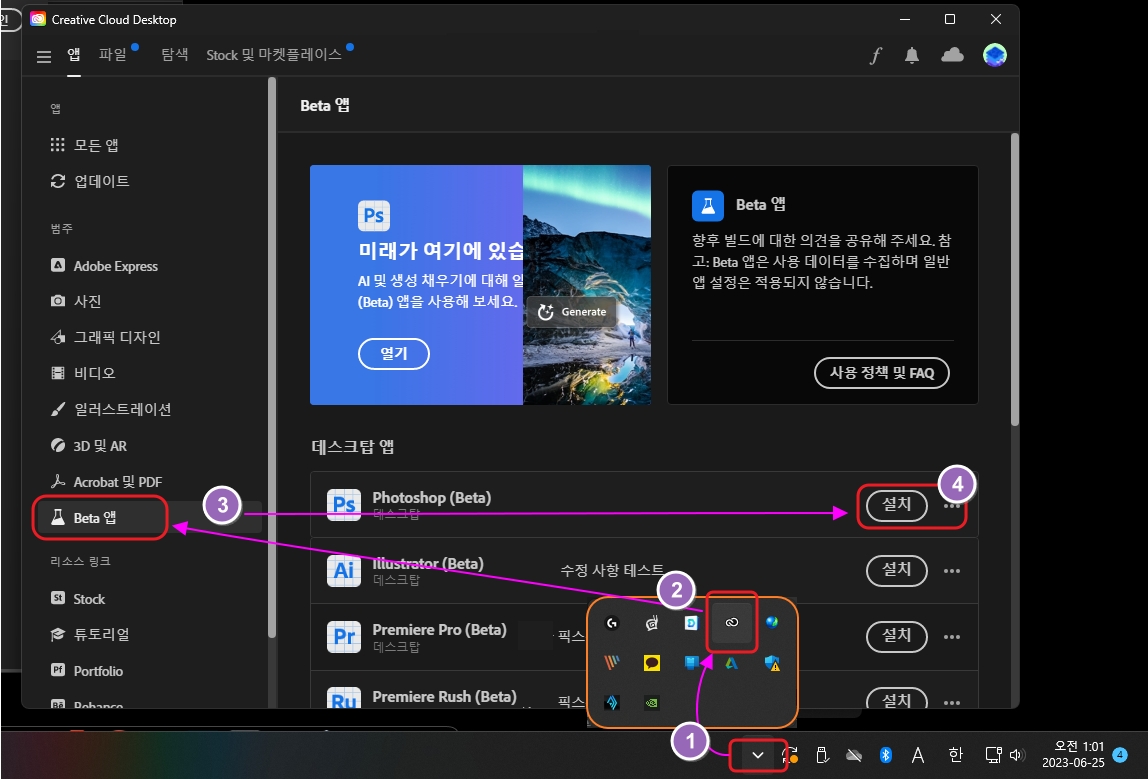
Task: Click the Windows Security shield tray icon
Action: tap(772, 663)
